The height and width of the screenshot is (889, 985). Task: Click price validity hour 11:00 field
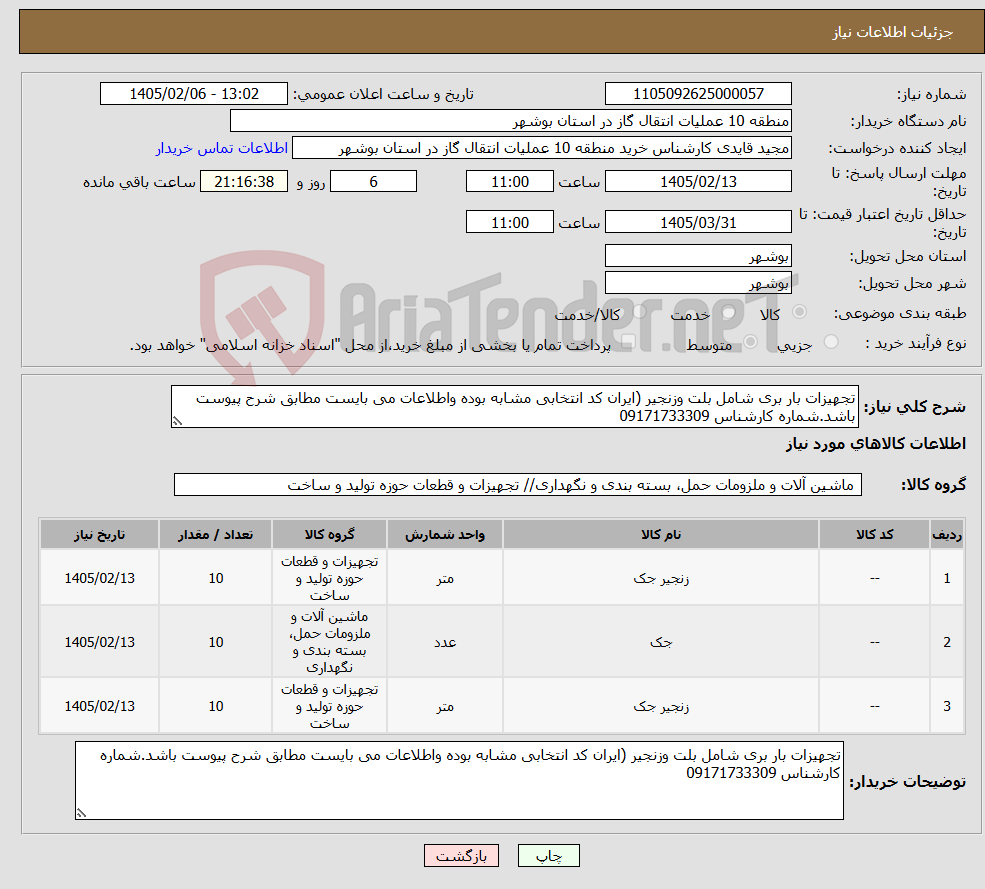pos(509,222)
